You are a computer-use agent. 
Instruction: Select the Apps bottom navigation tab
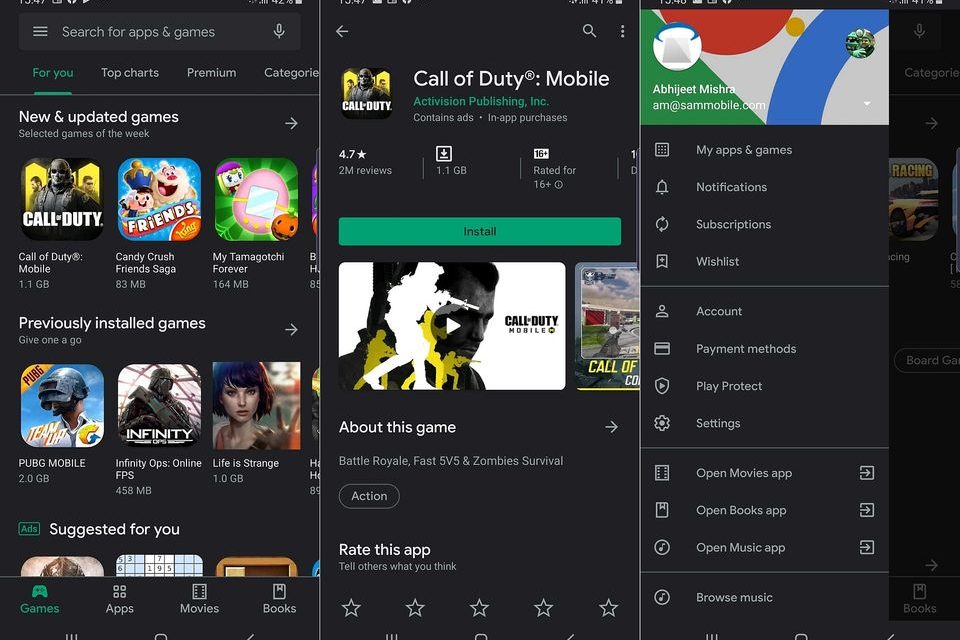[x=119, y=600]
